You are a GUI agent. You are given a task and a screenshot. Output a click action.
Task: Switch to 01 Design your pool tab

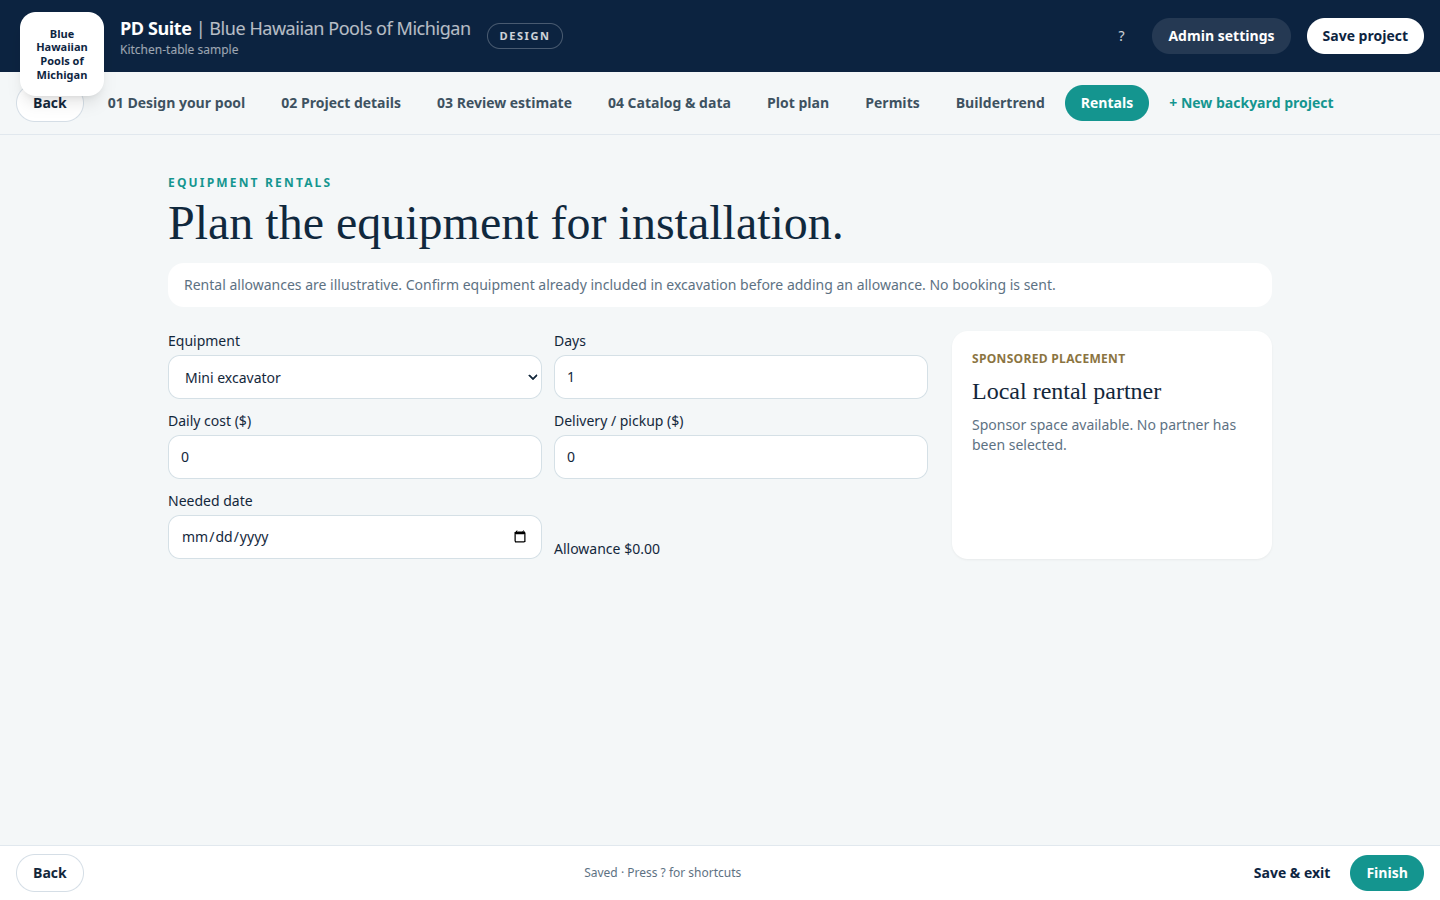[176, 103]
